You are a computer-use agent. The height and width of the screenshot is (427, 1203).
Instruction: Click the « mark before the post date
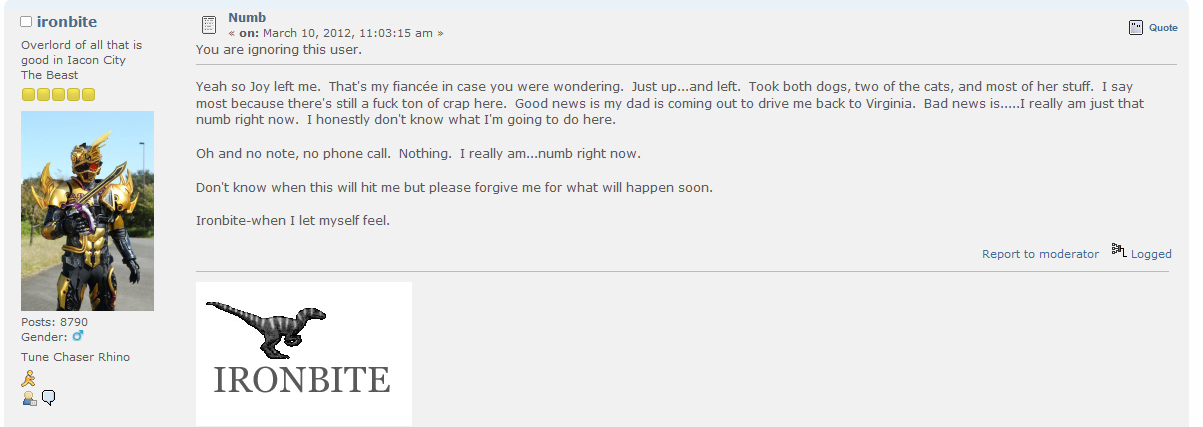[x=232, y=33]
